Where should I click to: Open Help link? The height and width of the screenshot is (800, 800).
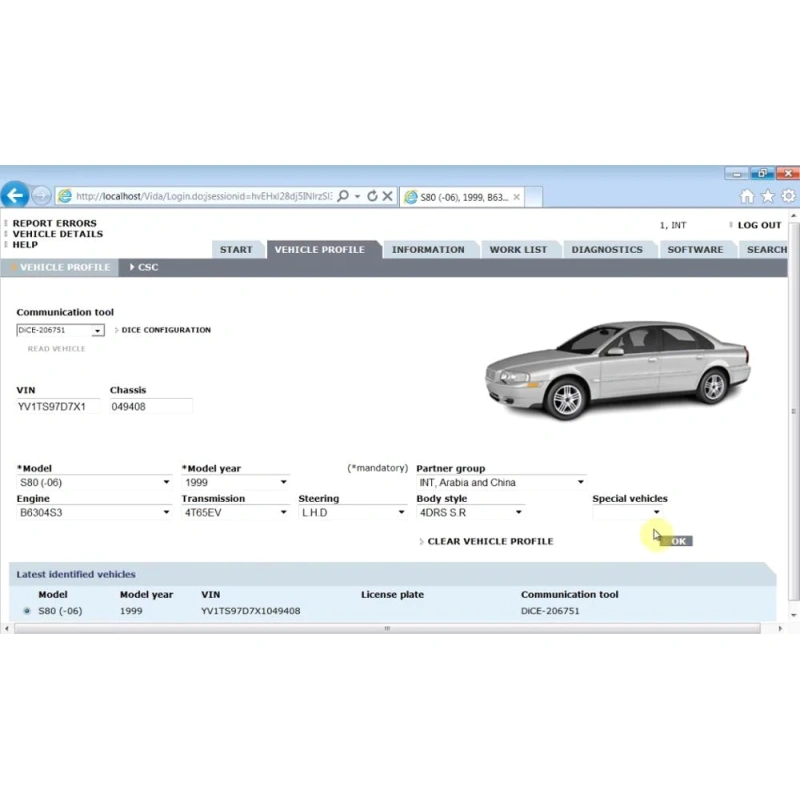[25, 245]
